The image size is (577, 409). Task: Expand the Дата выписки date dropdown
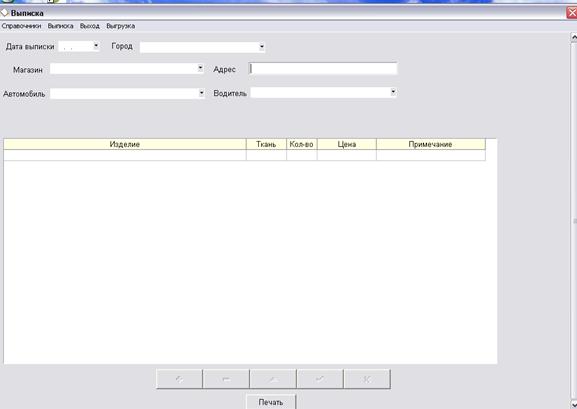point(96,46)
